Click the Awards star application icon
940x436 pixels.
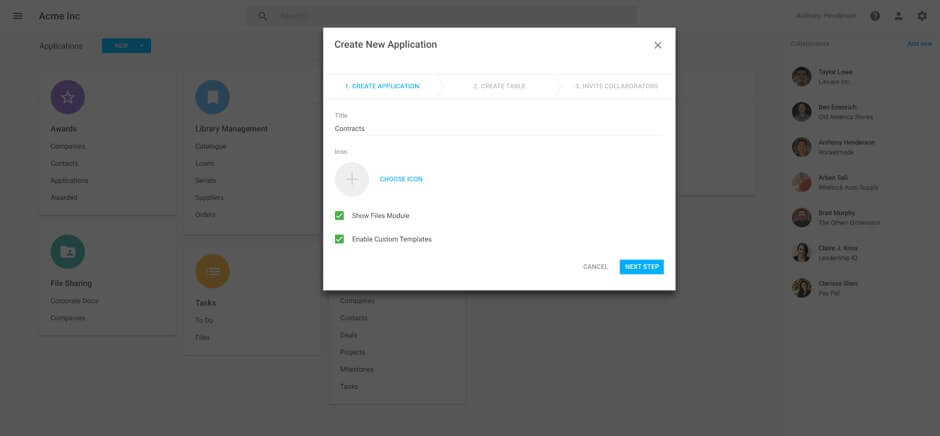coord(67,97)
